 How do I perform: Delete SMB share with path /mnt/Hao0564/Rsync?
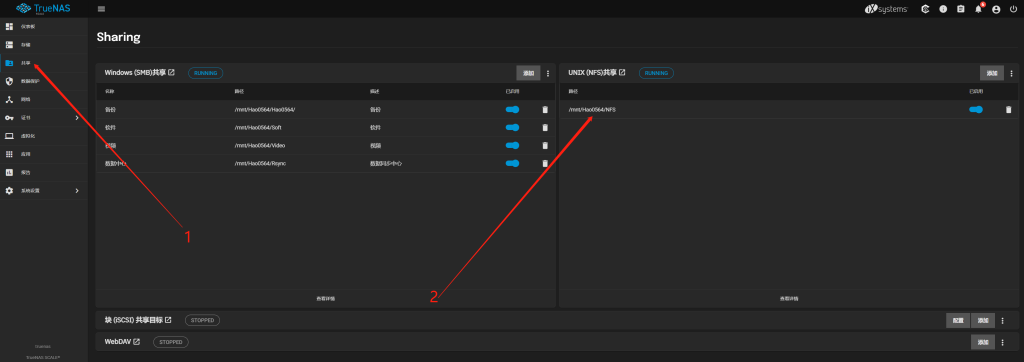click(x=545, y=163)
